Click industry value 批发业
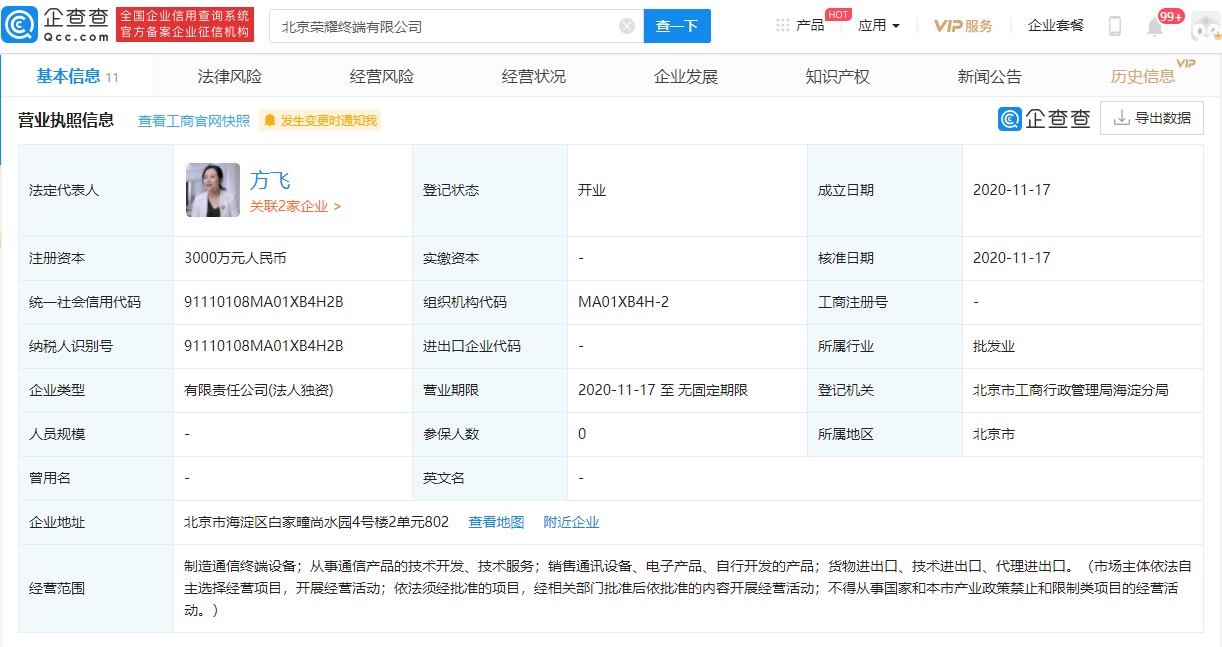 [x=994, y=346]
